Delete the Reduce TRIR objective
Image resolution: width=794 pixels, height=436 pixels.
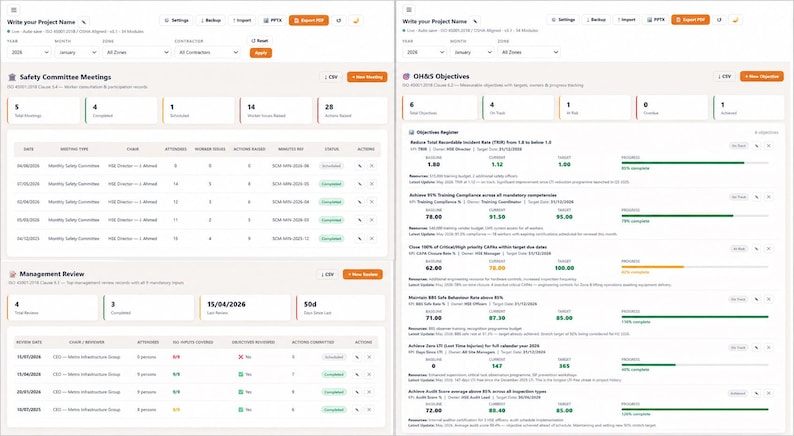(x=769, y=146)
